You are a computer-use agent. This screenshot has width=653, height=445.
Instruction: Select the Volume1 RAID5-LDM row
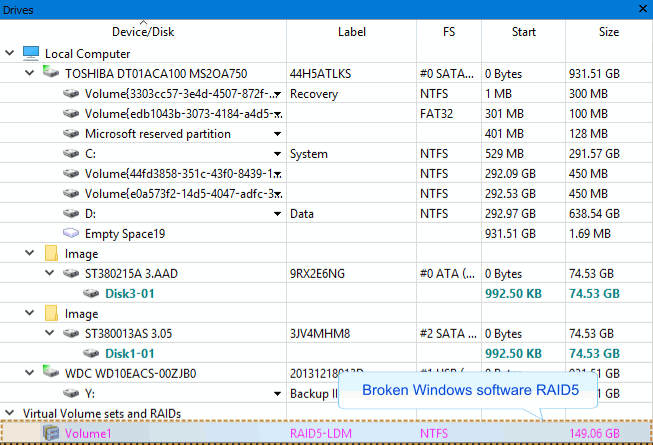pyautogui.click(x=326, y=433)
